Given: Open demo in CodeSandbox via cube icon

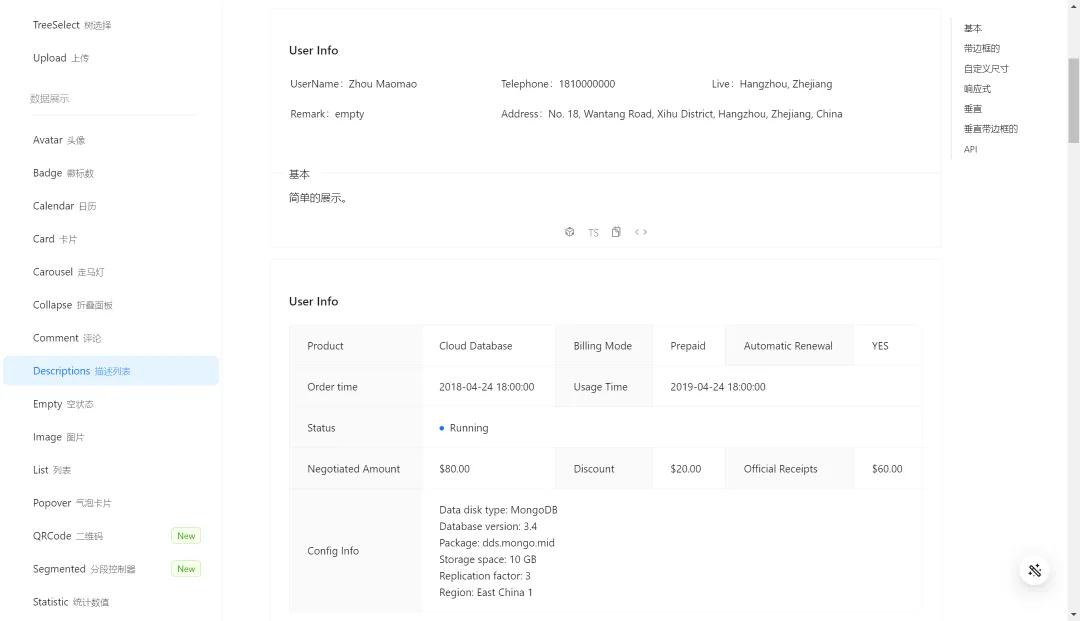Looking at the screenshot, I should coord(570,232).
